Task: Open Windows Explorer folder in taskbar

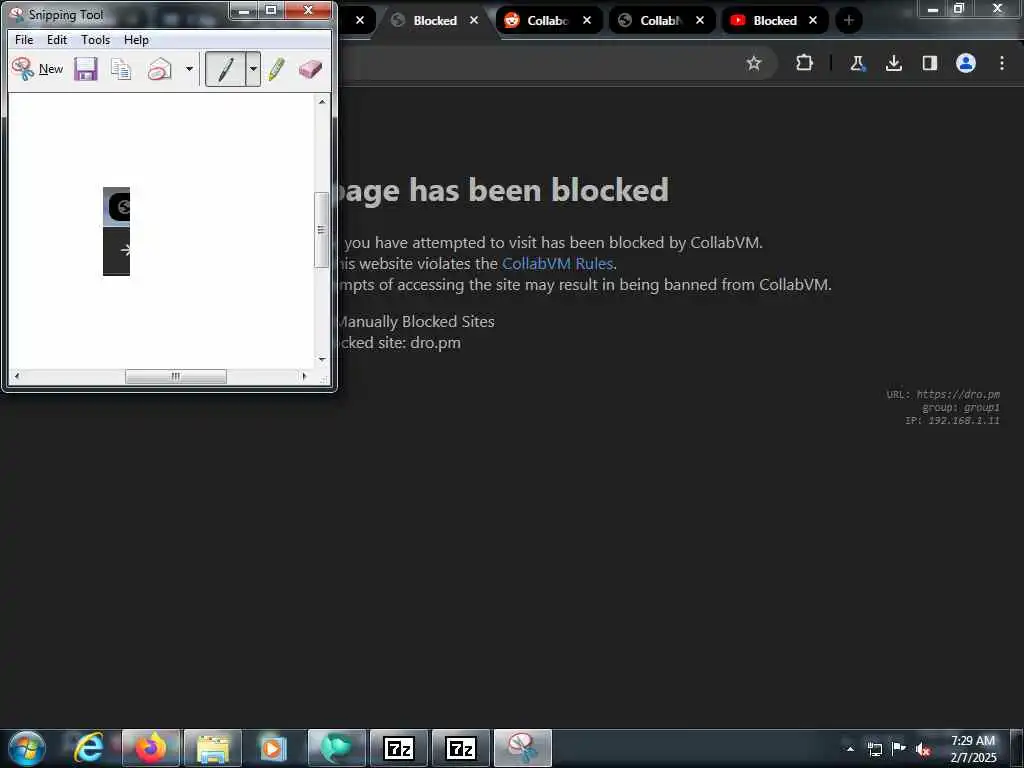Action: [212, 748]
